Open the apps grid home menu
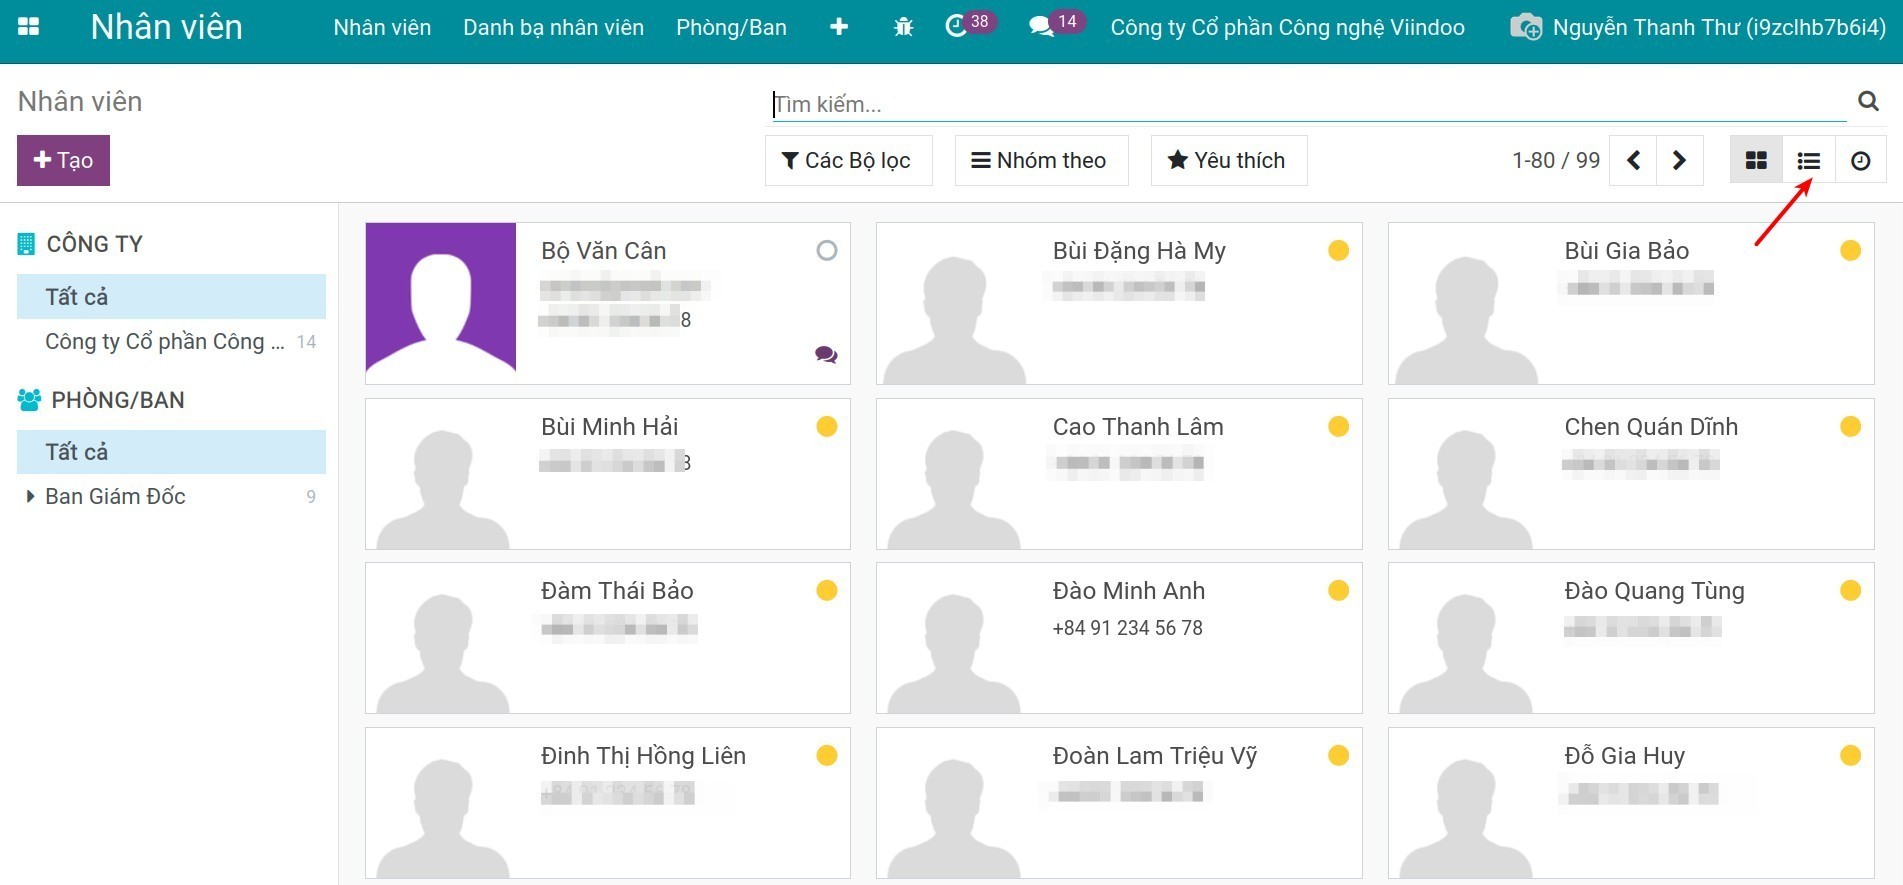This screenshot has height=885, width=1903. click(29, 27)
